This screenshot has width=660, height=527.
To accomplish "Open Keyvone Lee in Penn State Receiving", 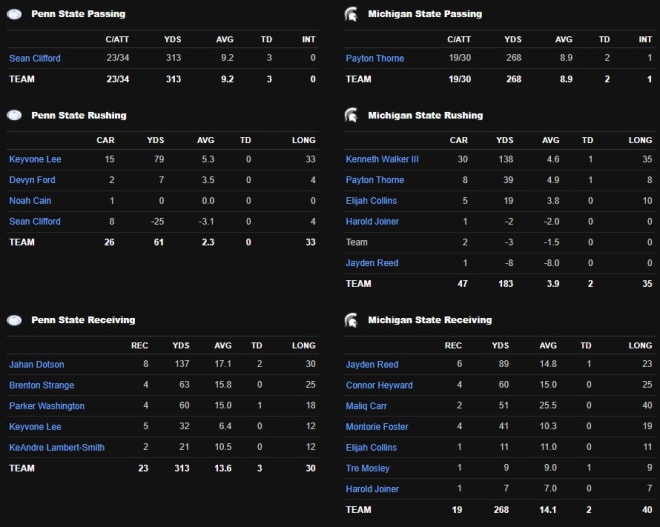I will coord(35,426).
